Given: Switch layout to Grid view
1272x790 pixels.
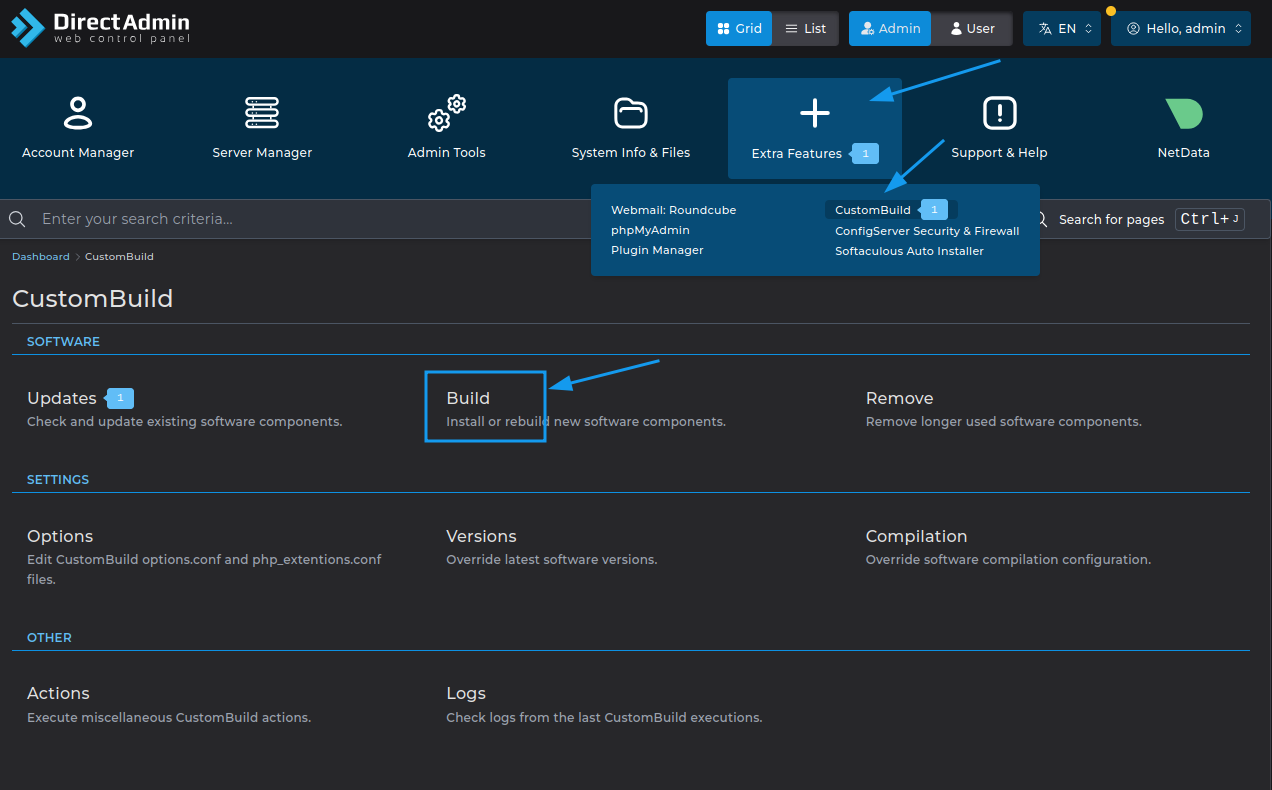Looking at the screenshot, I should 740,29.
